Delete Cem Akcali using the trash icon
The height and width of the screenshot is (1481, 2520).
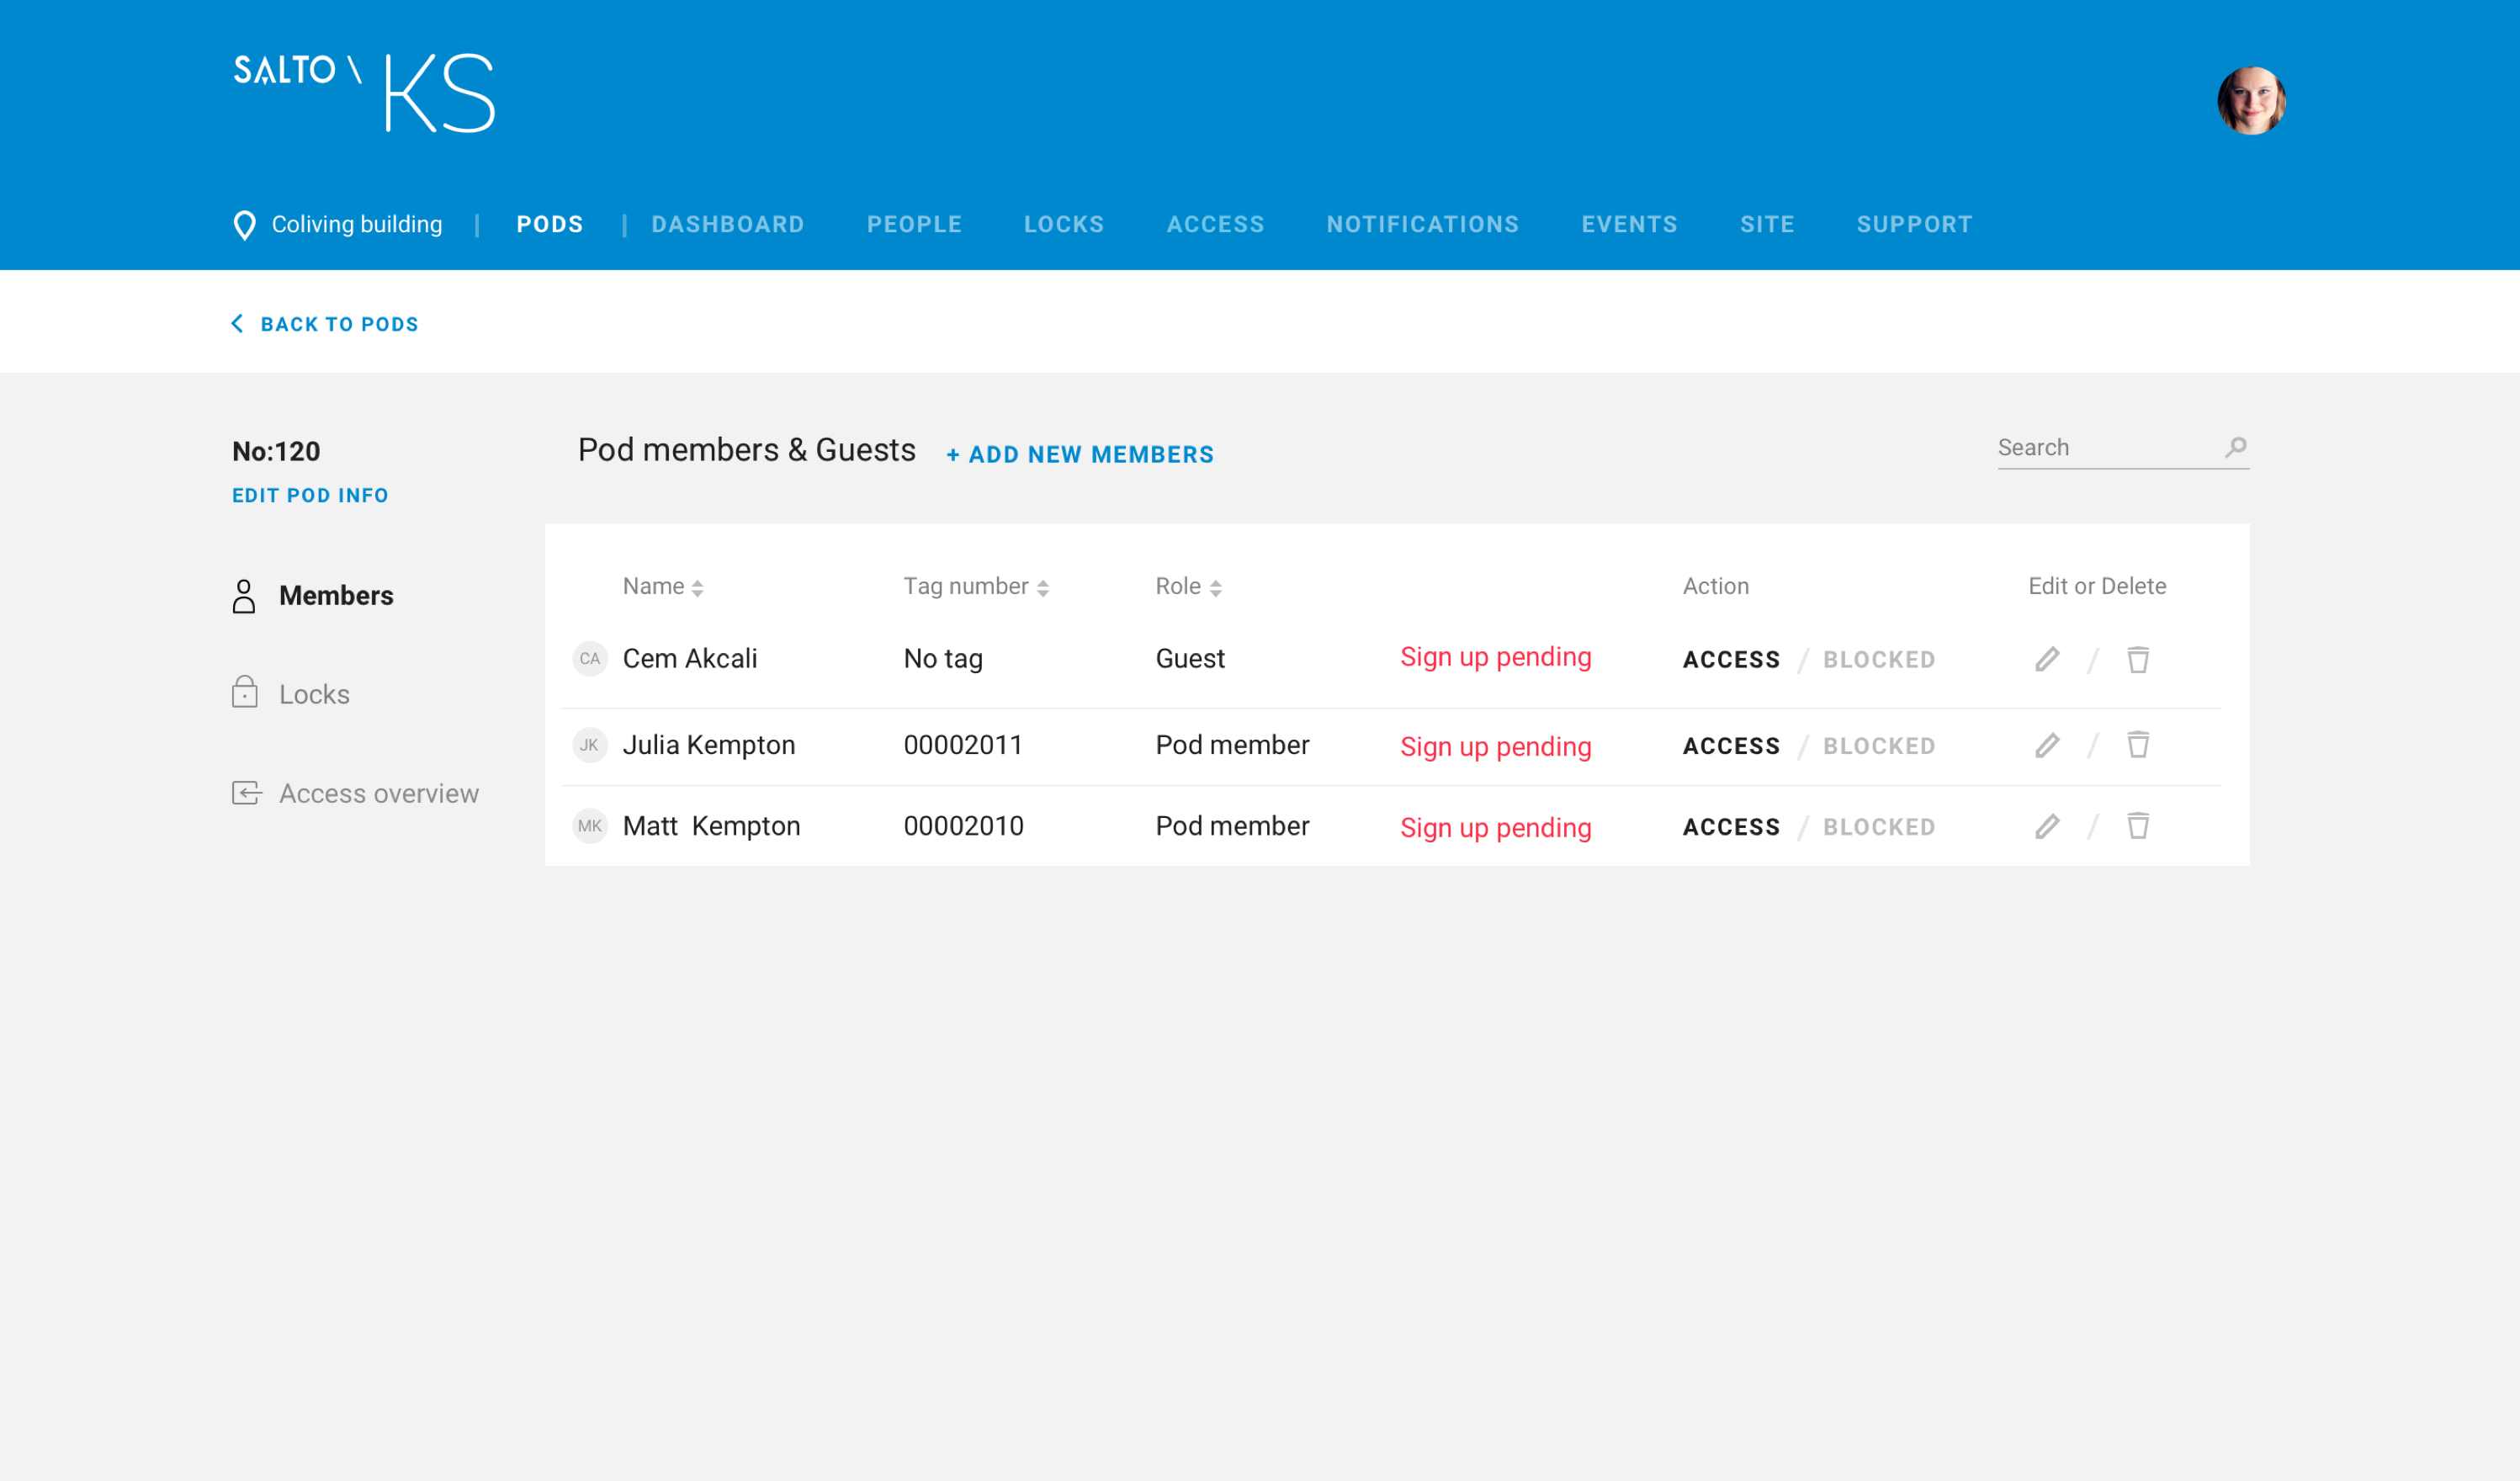pyautogui.click(x=2138, y=659)
